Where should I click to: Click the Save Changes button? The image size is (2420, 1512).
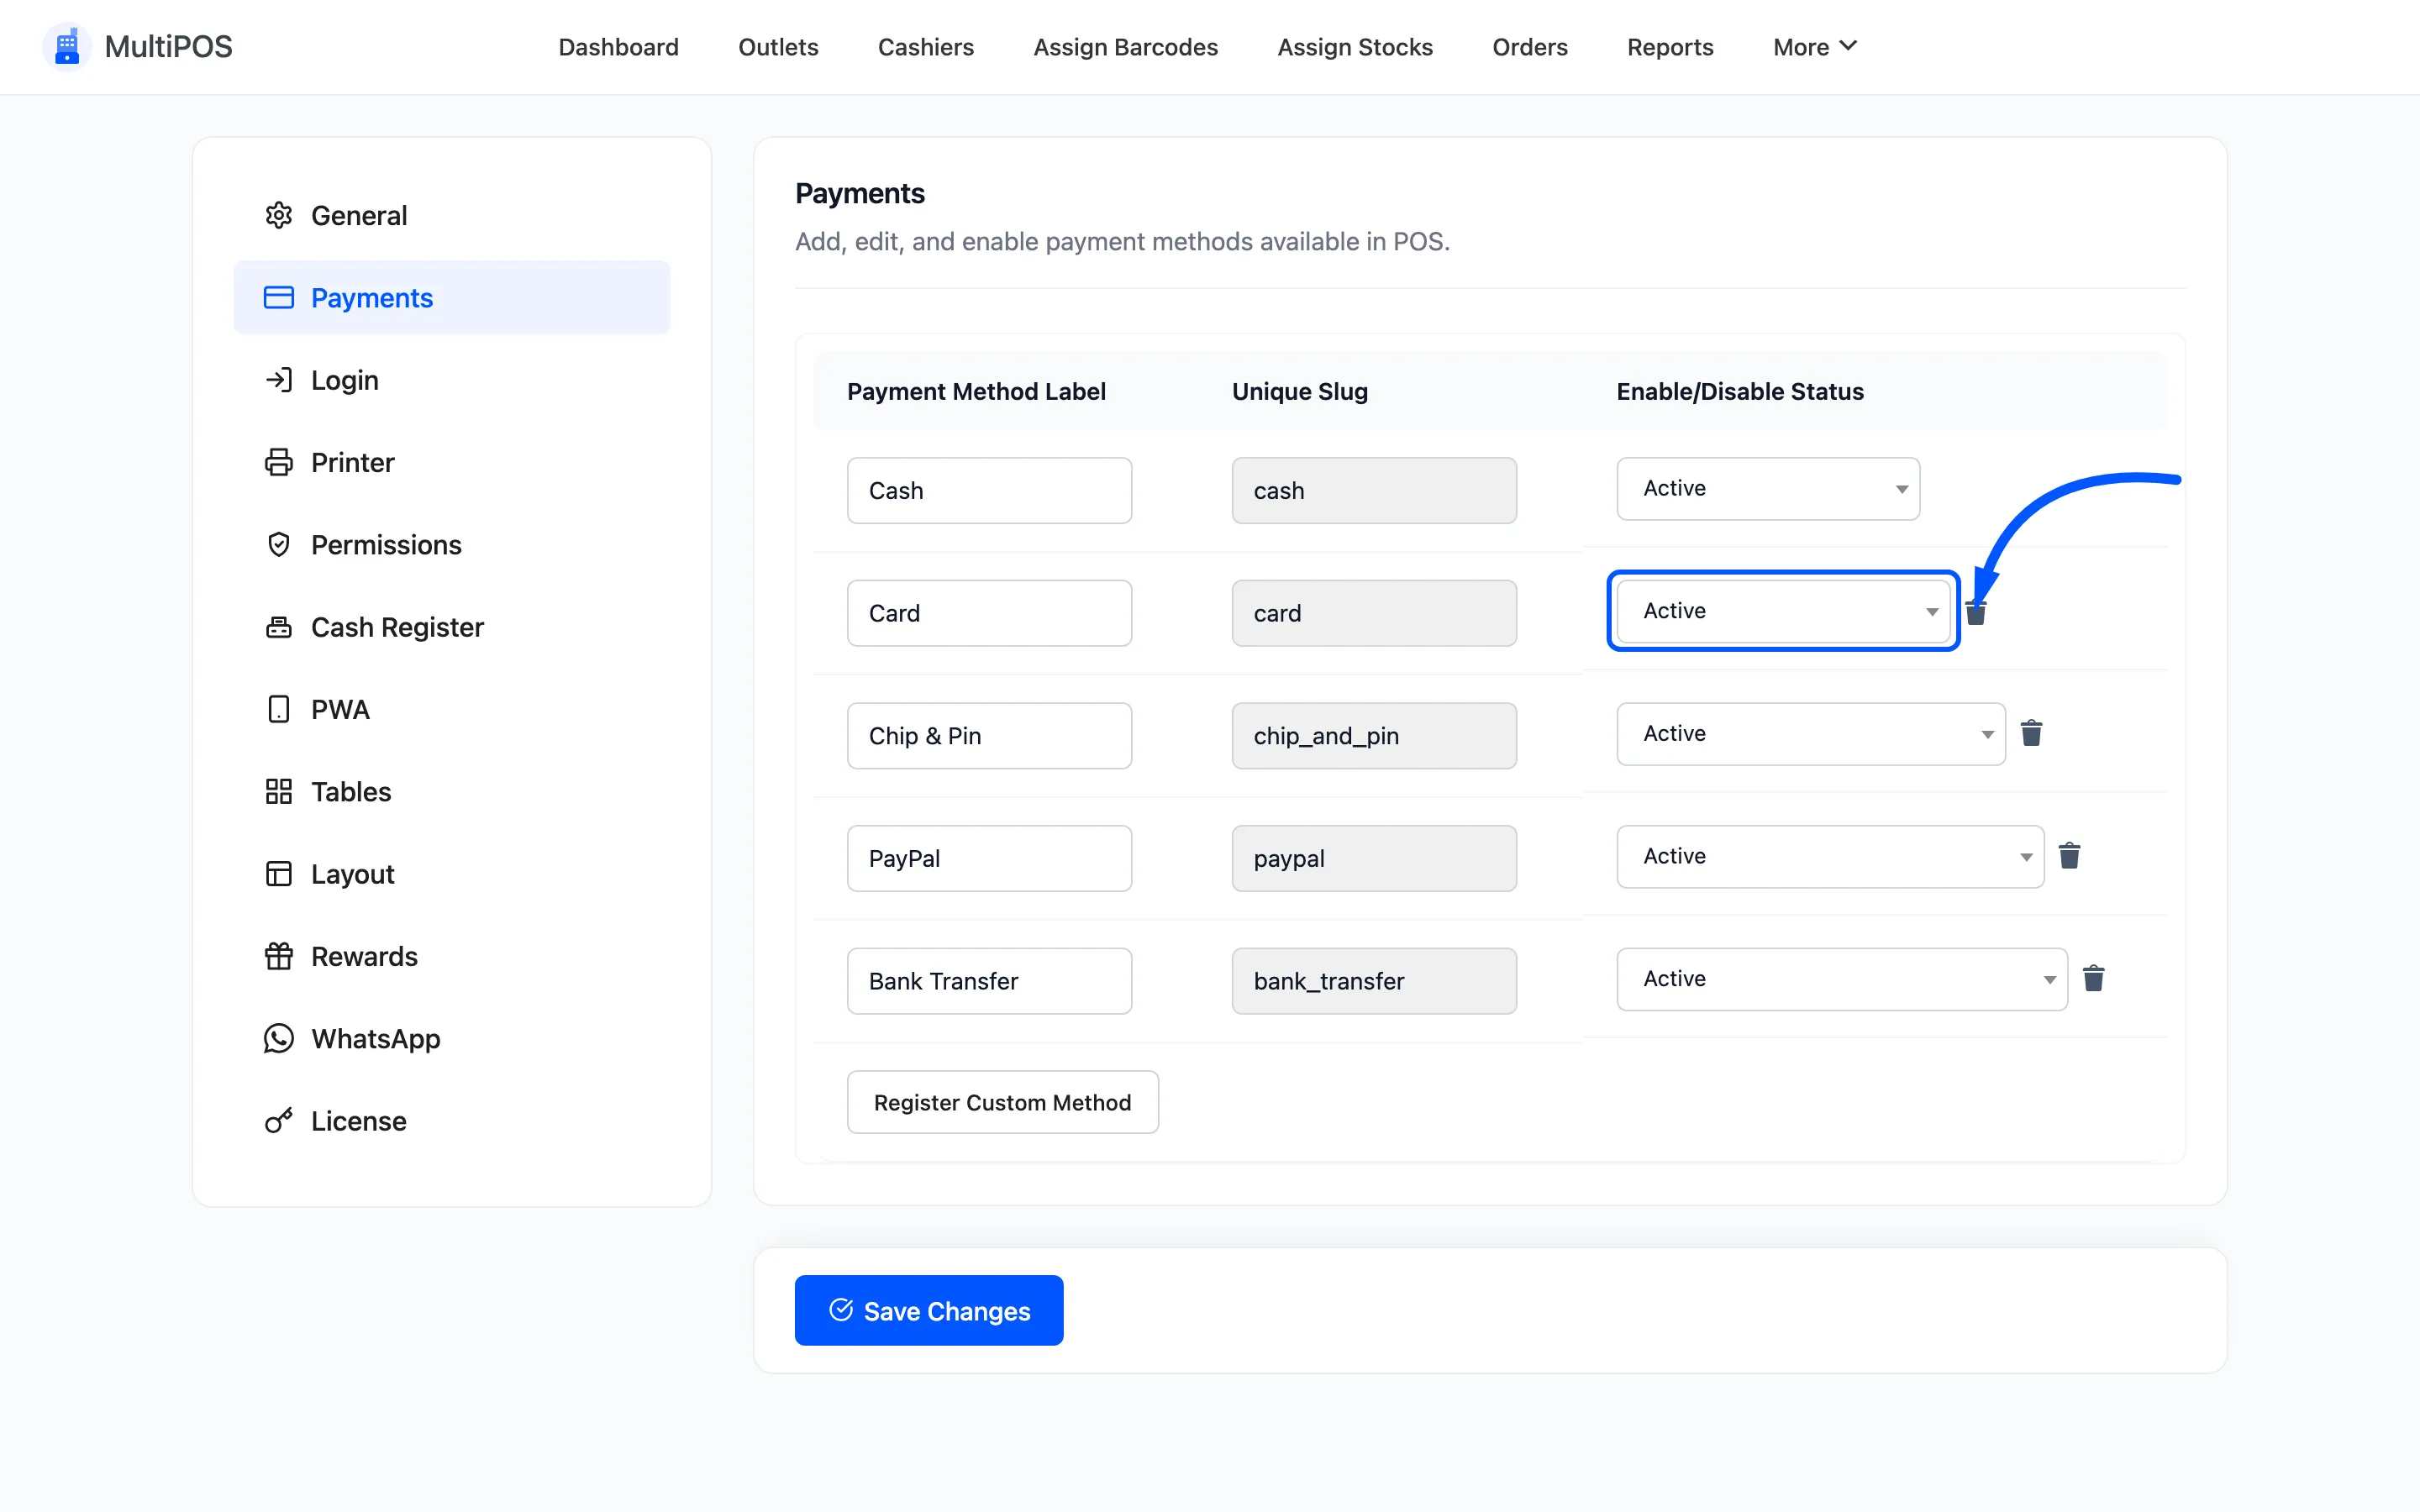tap(929, 1310)
